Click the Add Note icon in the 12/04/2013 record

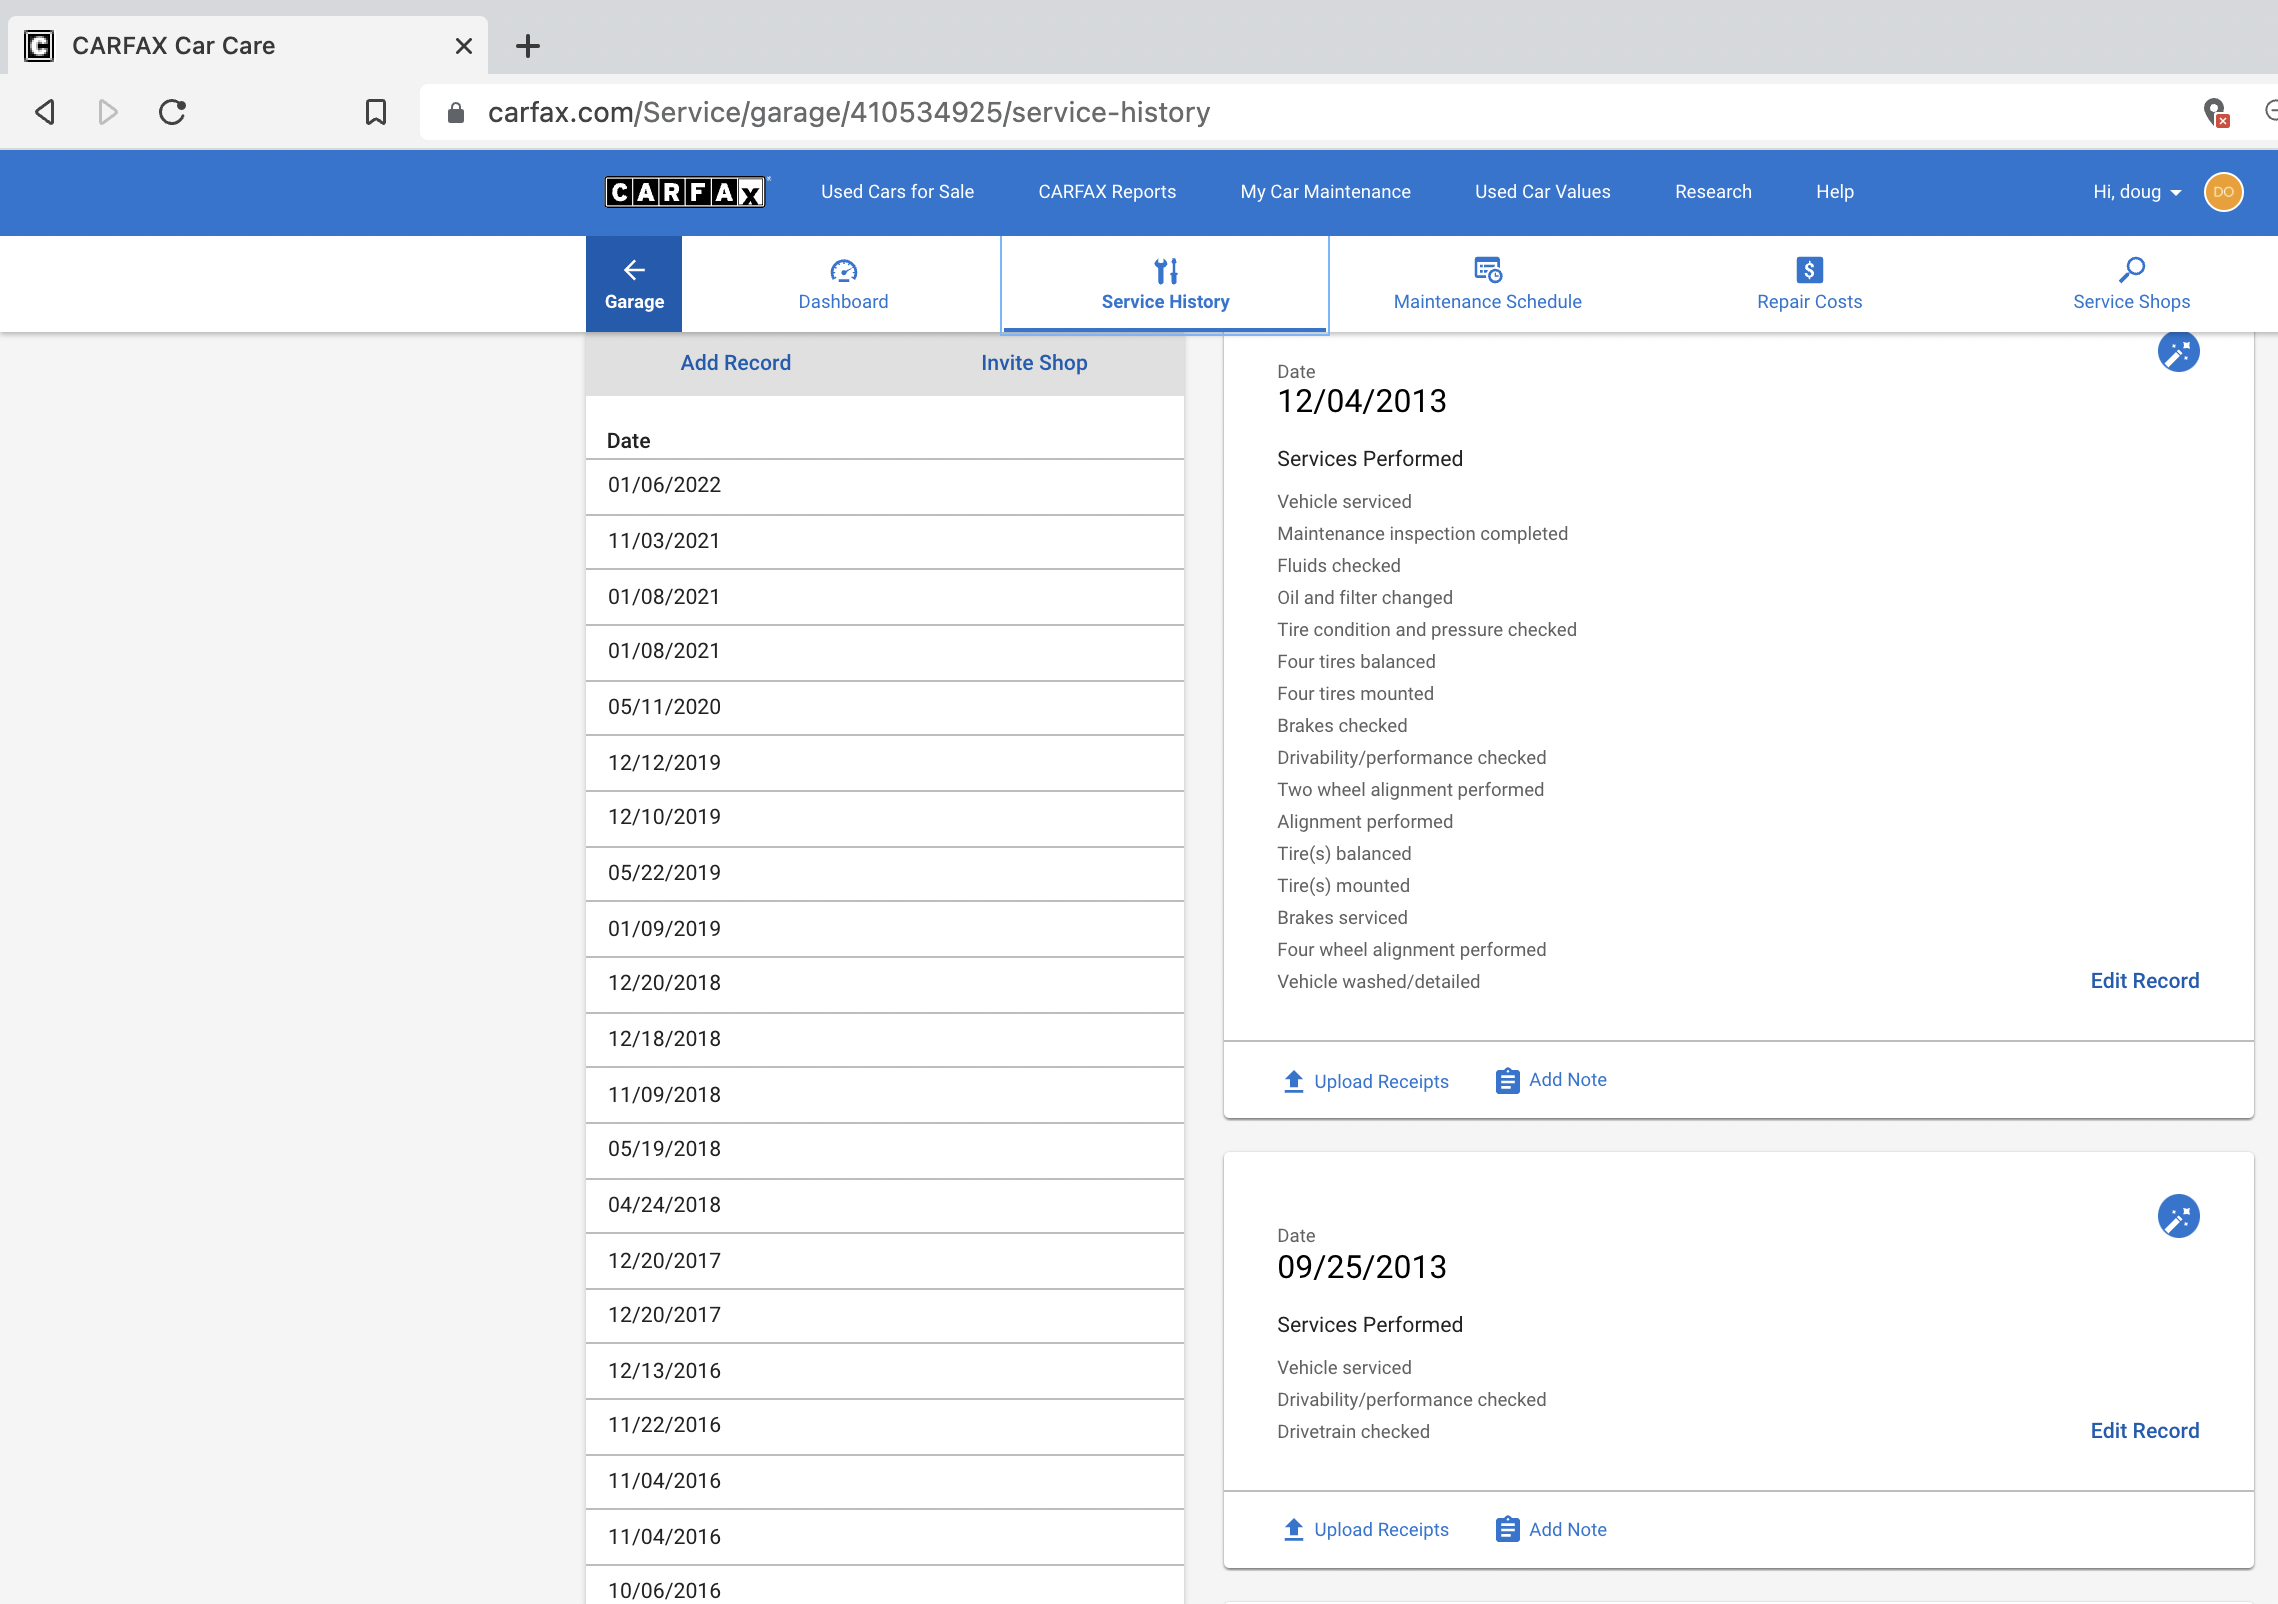(x=1507, y=1081)
